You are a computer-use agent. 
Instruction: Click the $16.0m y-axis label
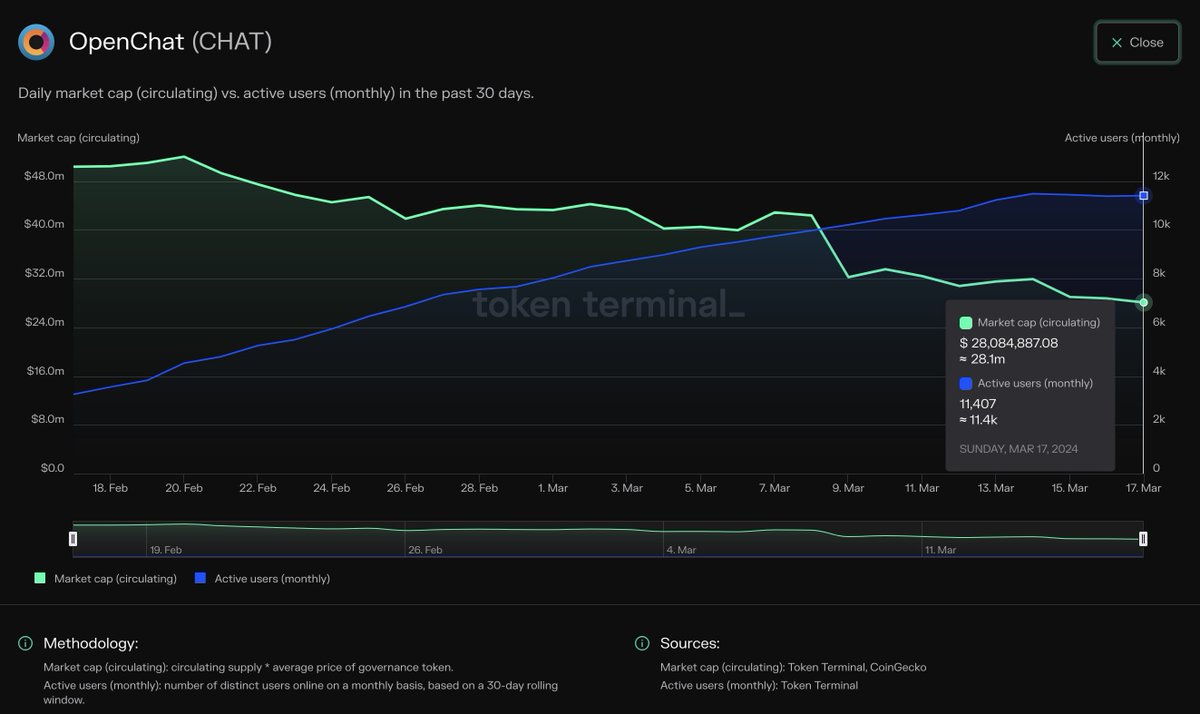[x=44, y=371]
